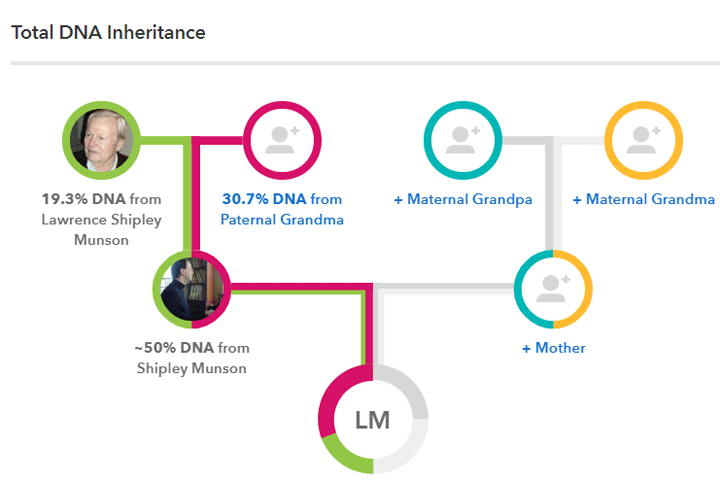
Task: Add Maternal Grandpa via teal circle icon
Action: click(x=463, y=140)
